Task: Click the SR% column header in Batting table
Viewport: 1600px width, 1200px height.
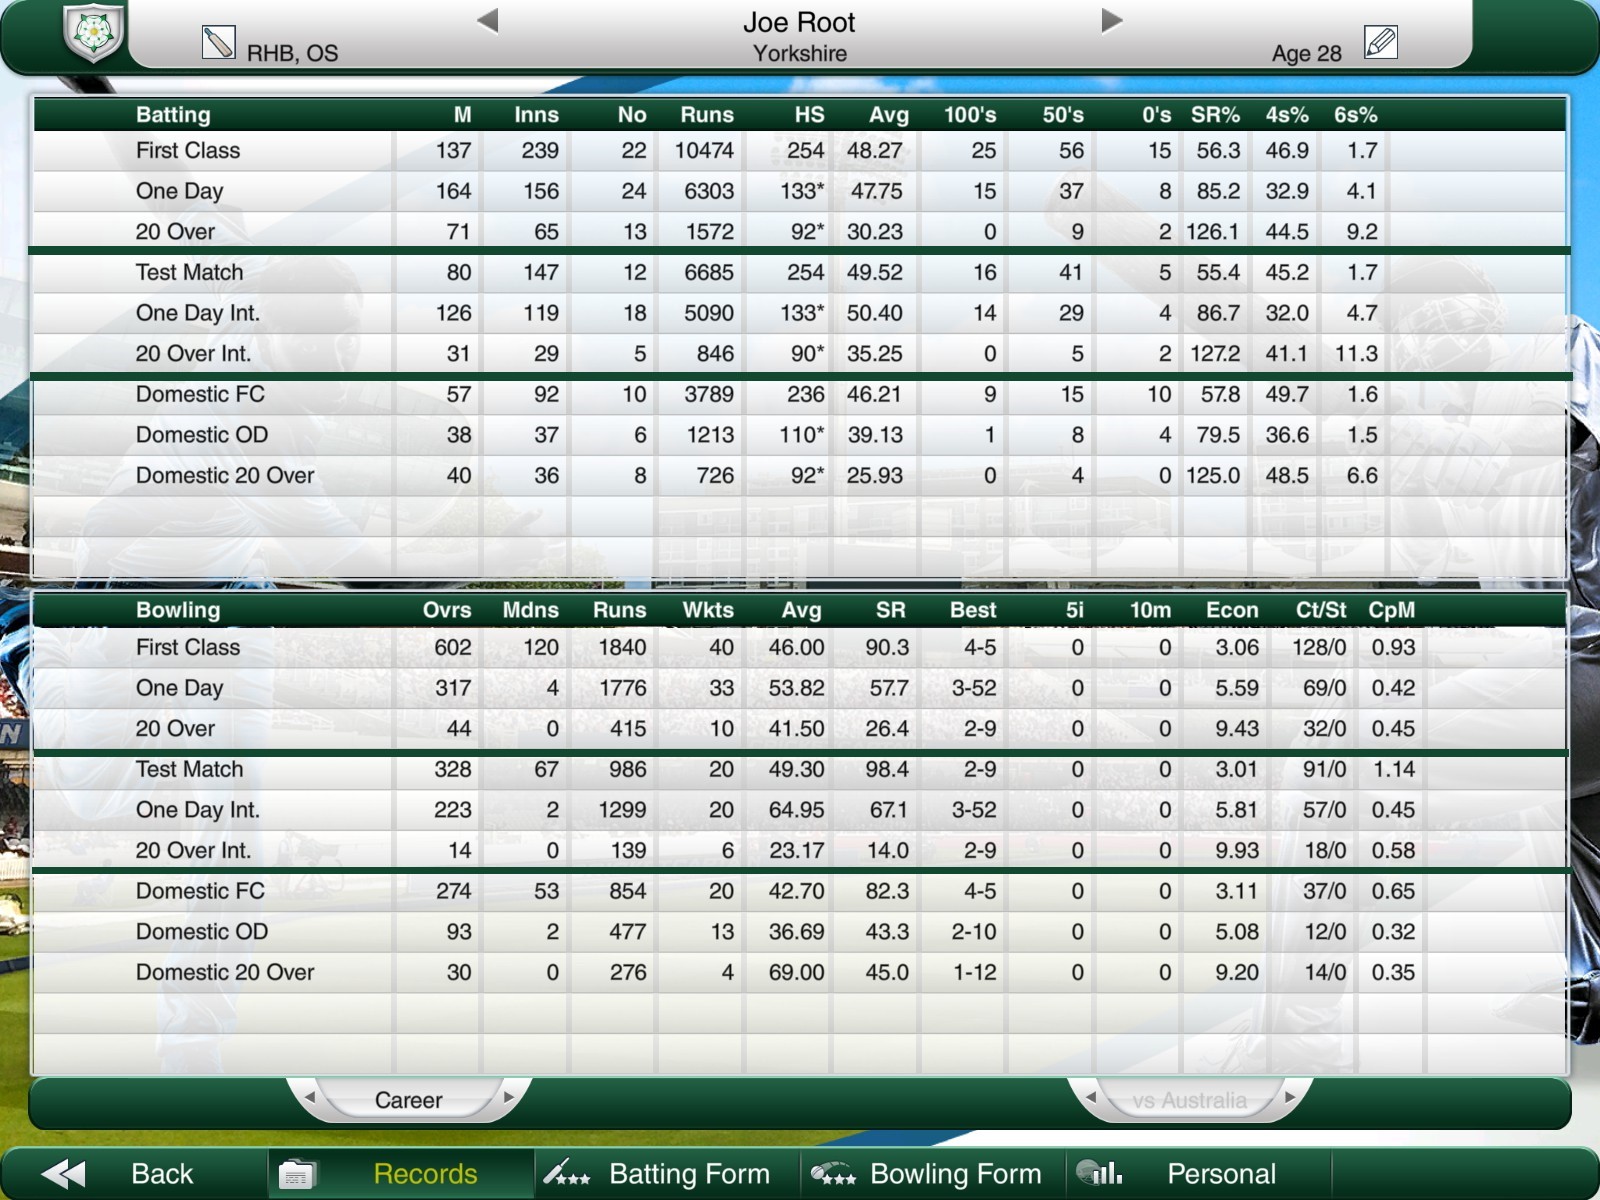Action: click(1215, 114)
